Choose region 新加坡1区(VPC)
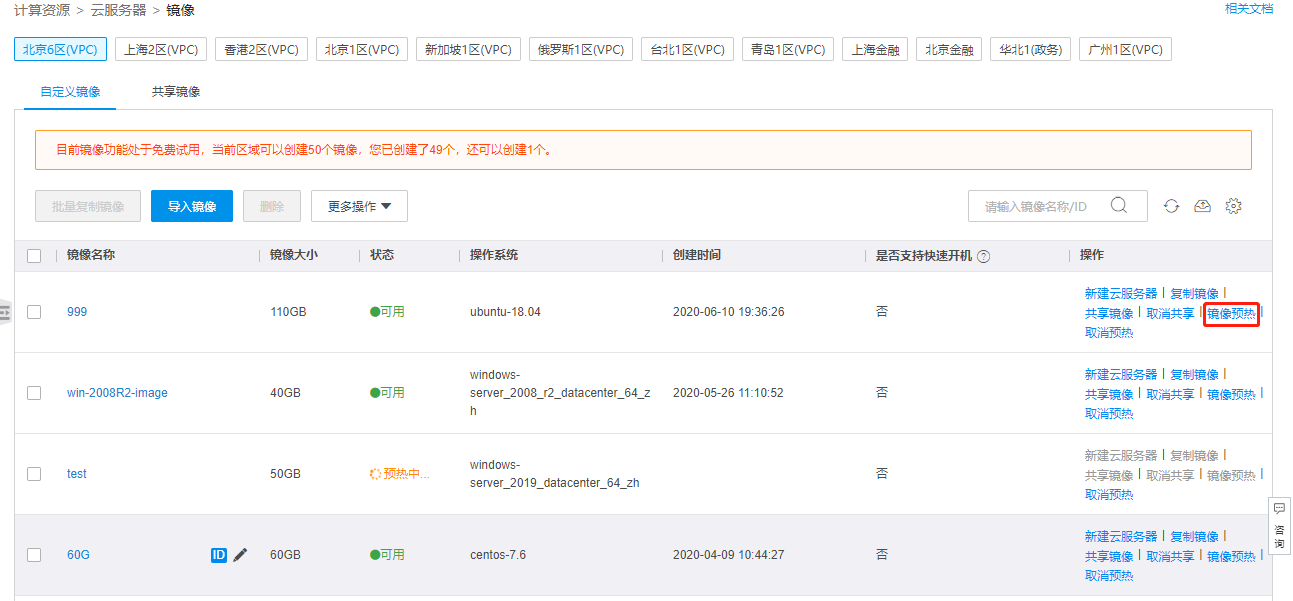Image resolution: width=1293 pixels, height=601 pixels. point(468,49)
